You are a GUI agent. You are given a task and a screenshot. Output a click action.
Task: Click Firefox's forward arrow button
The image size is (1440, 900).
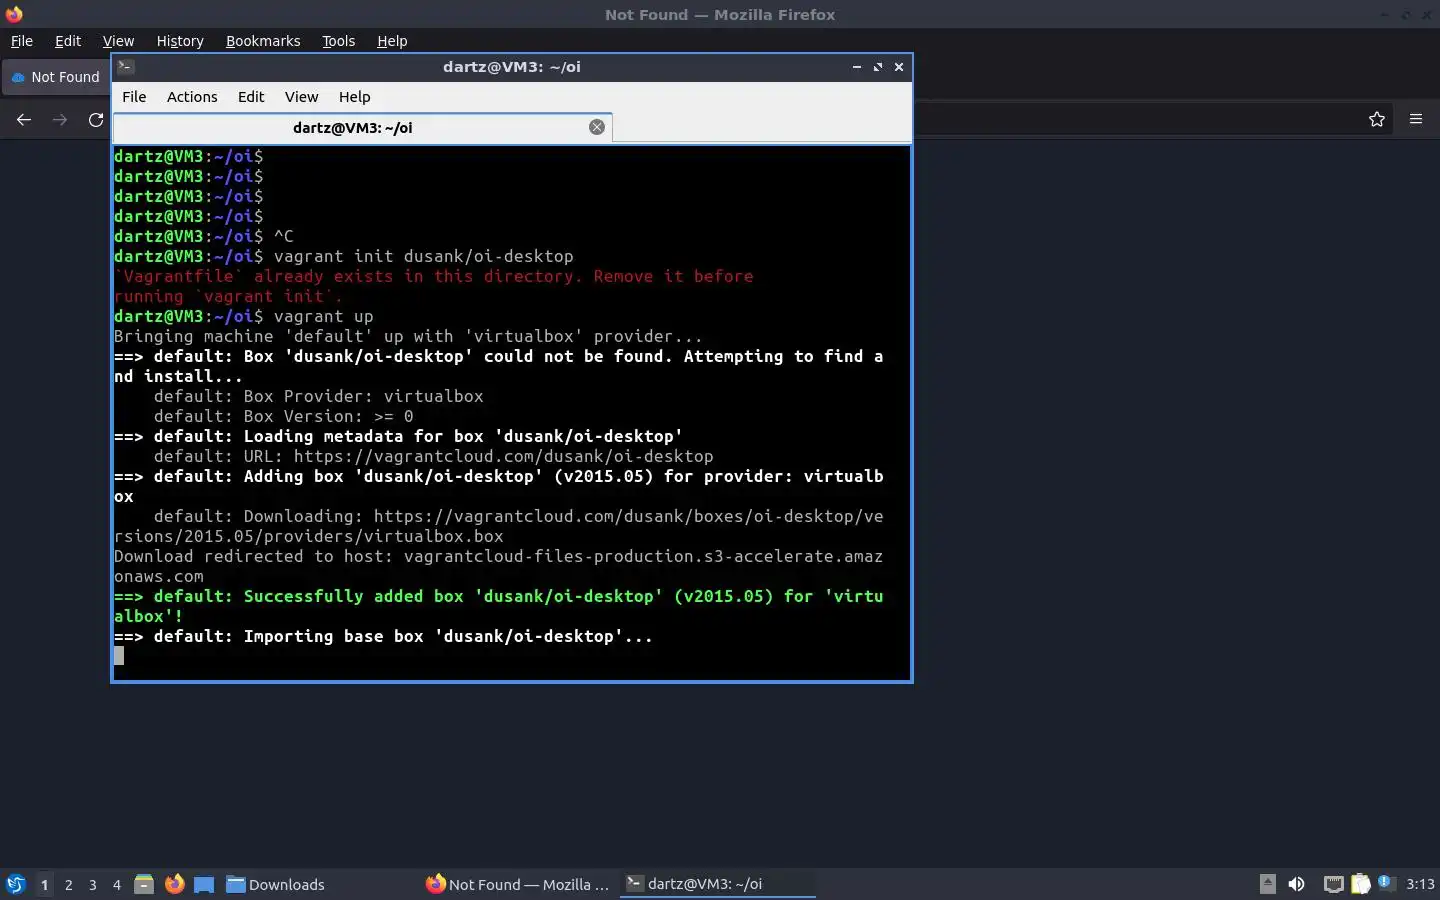click(60, 120)
